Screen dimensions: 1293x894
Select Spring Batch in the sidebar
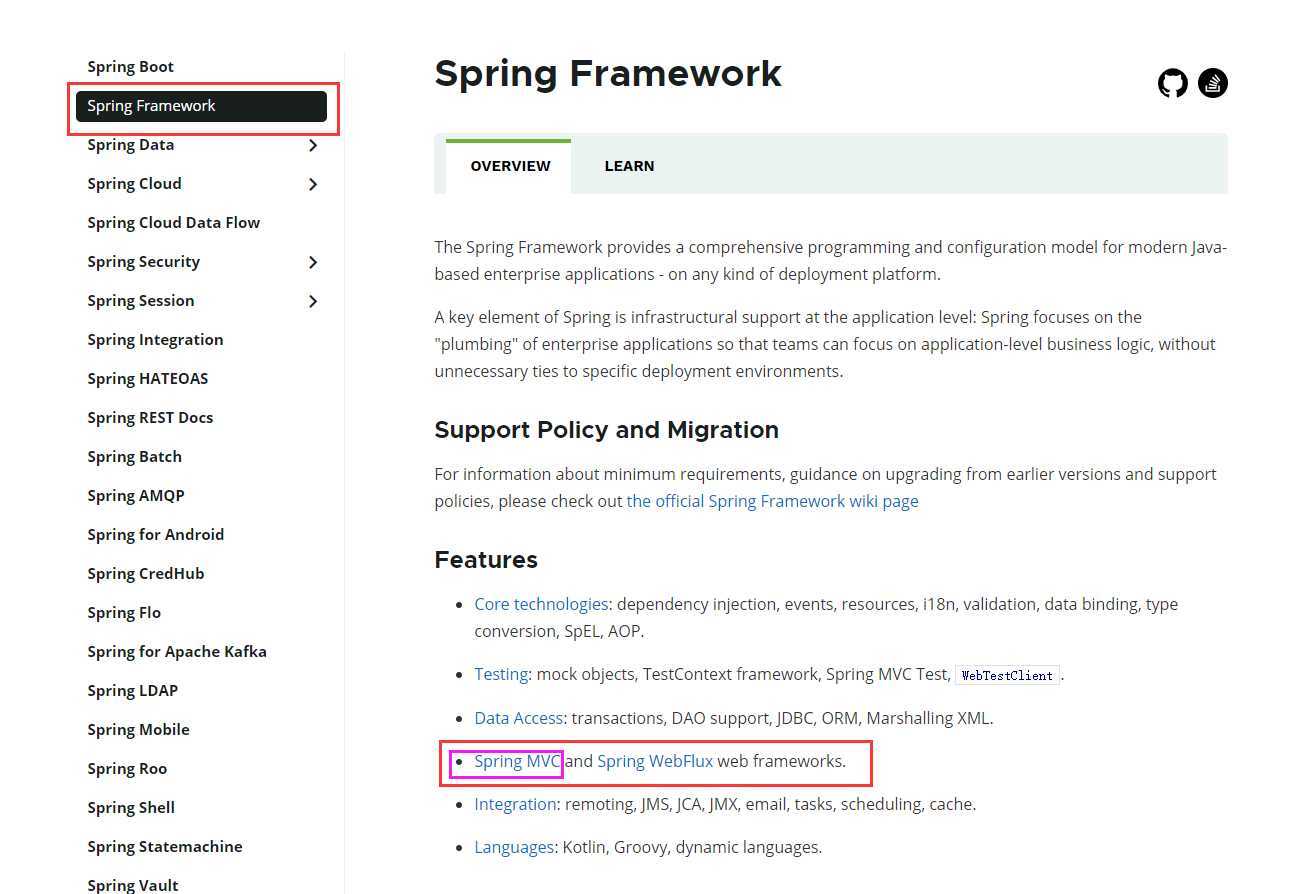(x=134, y=457)
